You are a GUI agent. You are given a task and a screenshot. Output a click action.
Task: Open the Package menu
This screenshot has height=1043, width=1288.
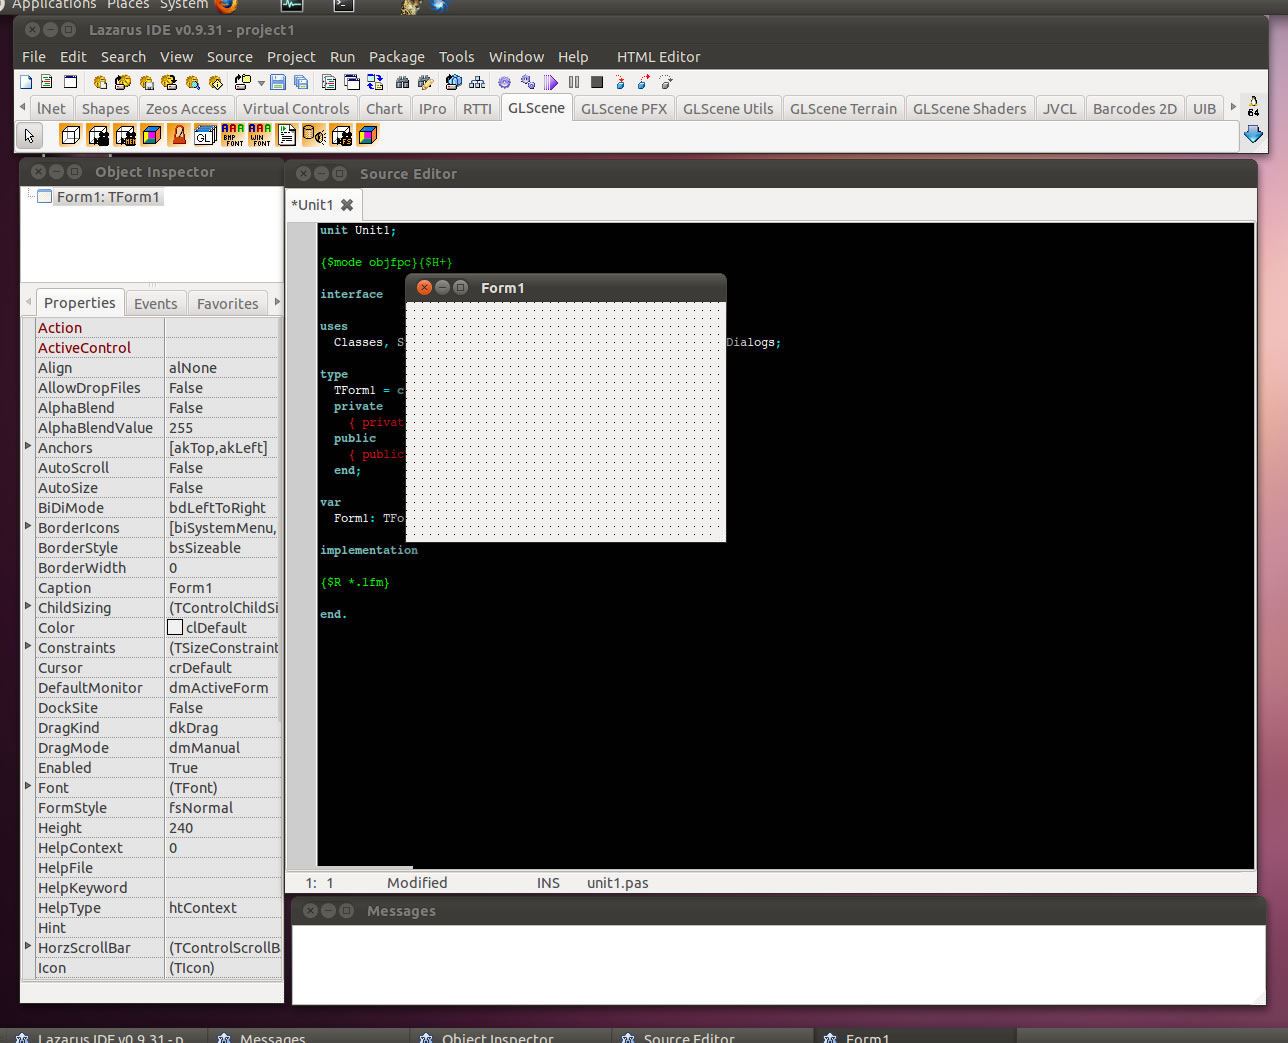coord(397,57)
